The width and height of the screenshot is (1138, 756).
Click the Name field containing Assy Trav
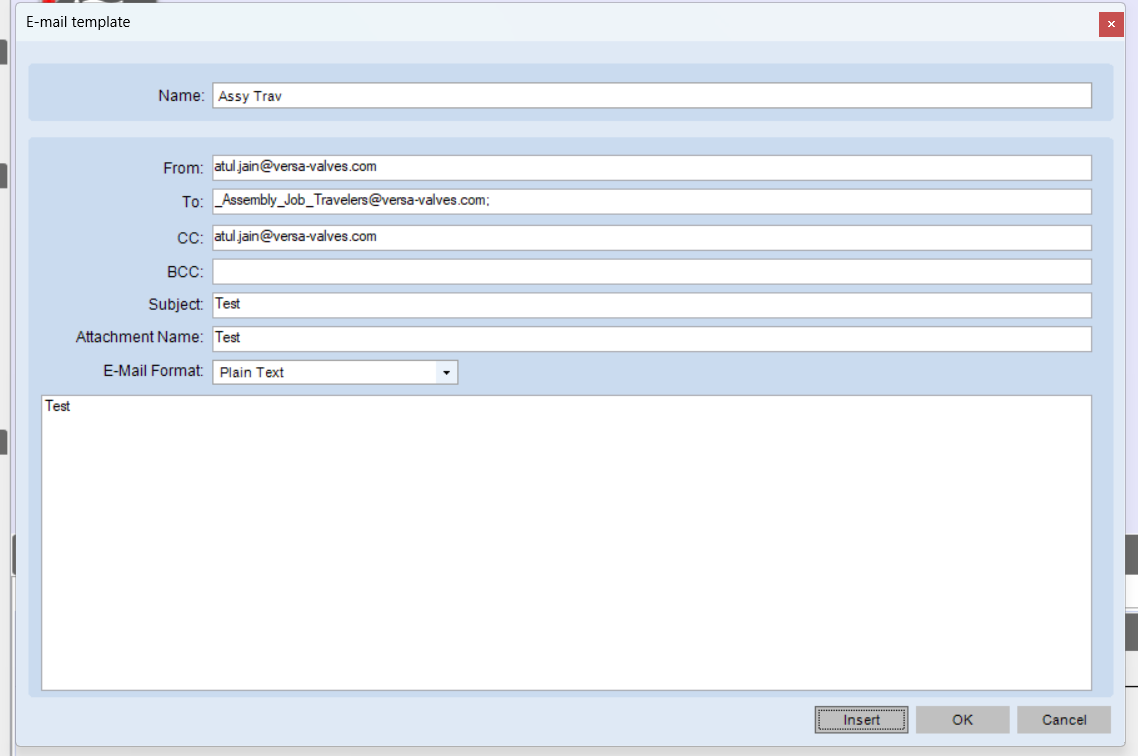click(652, 96)
